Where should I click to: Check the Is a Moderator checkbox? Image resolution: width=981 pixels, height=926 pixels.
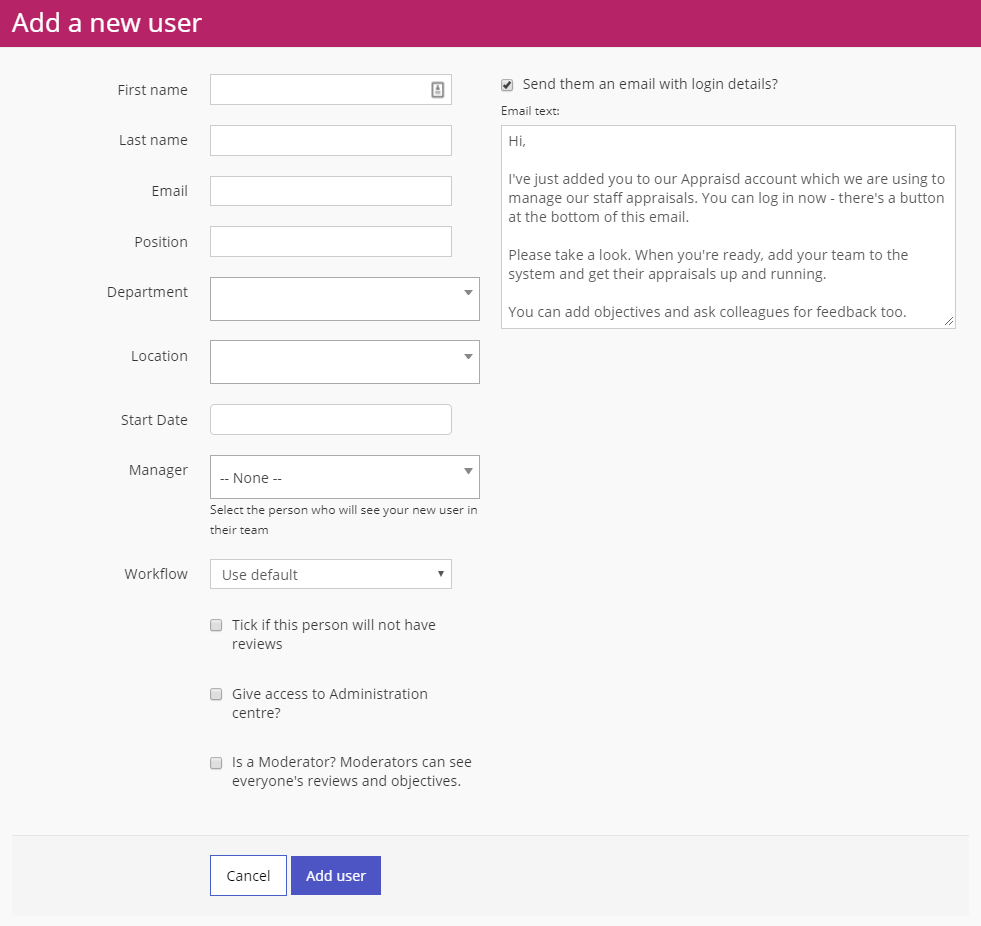pyautogui.click(x=216, y=763)
